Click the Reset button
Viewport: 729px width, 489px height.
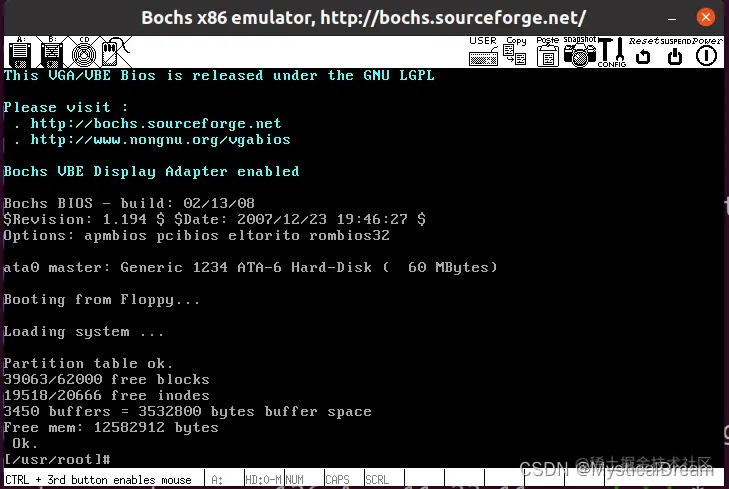click(x=643, y=52)
